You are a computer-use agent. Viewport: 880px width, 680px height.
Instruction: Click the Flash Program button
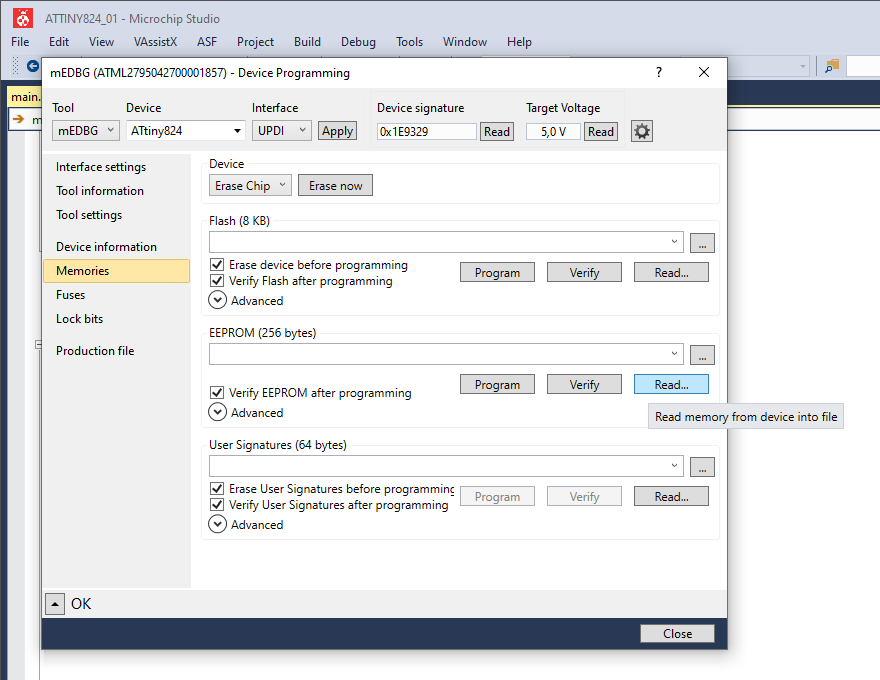(x=497, y=273)
